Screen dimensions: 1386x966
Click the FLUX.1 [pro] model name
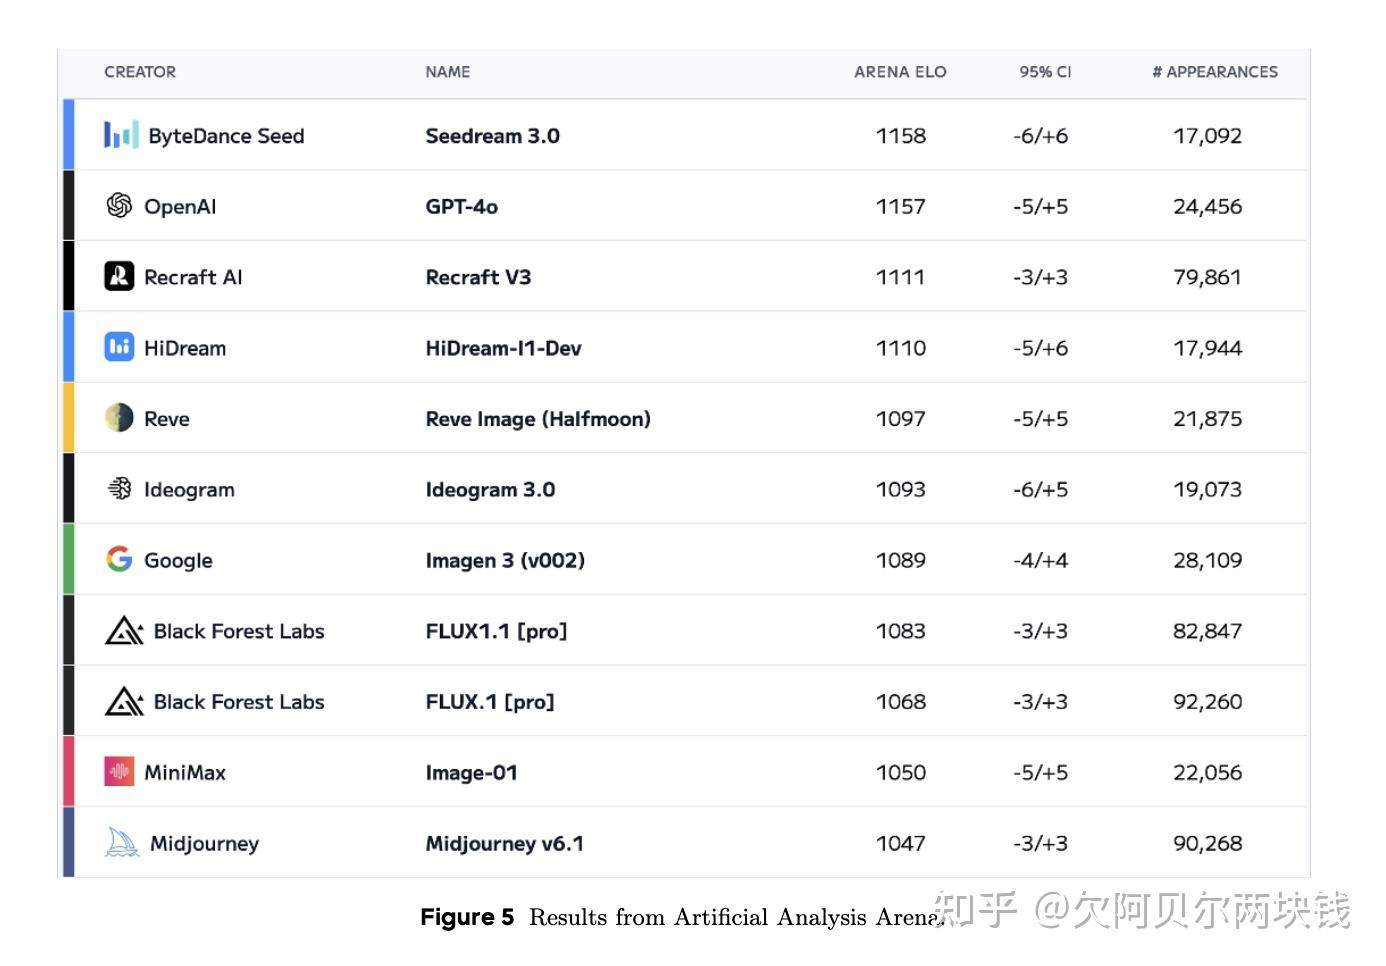pos(490,702)
